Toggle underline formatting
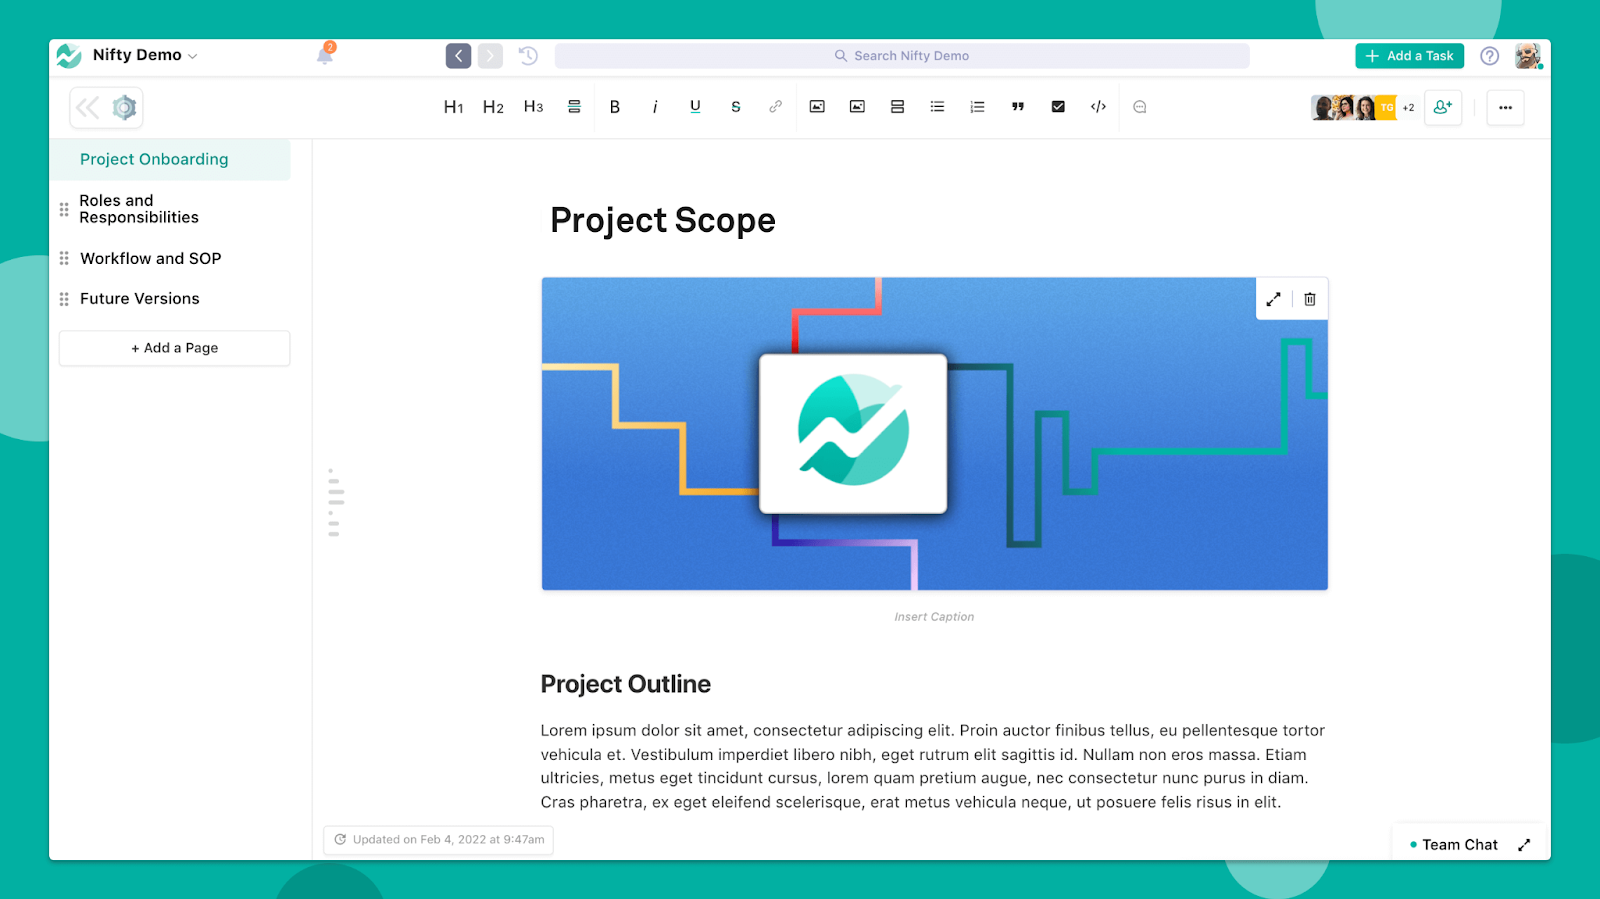The width and height of the screenshot is (1600, 899). click(x=695, y=107)
